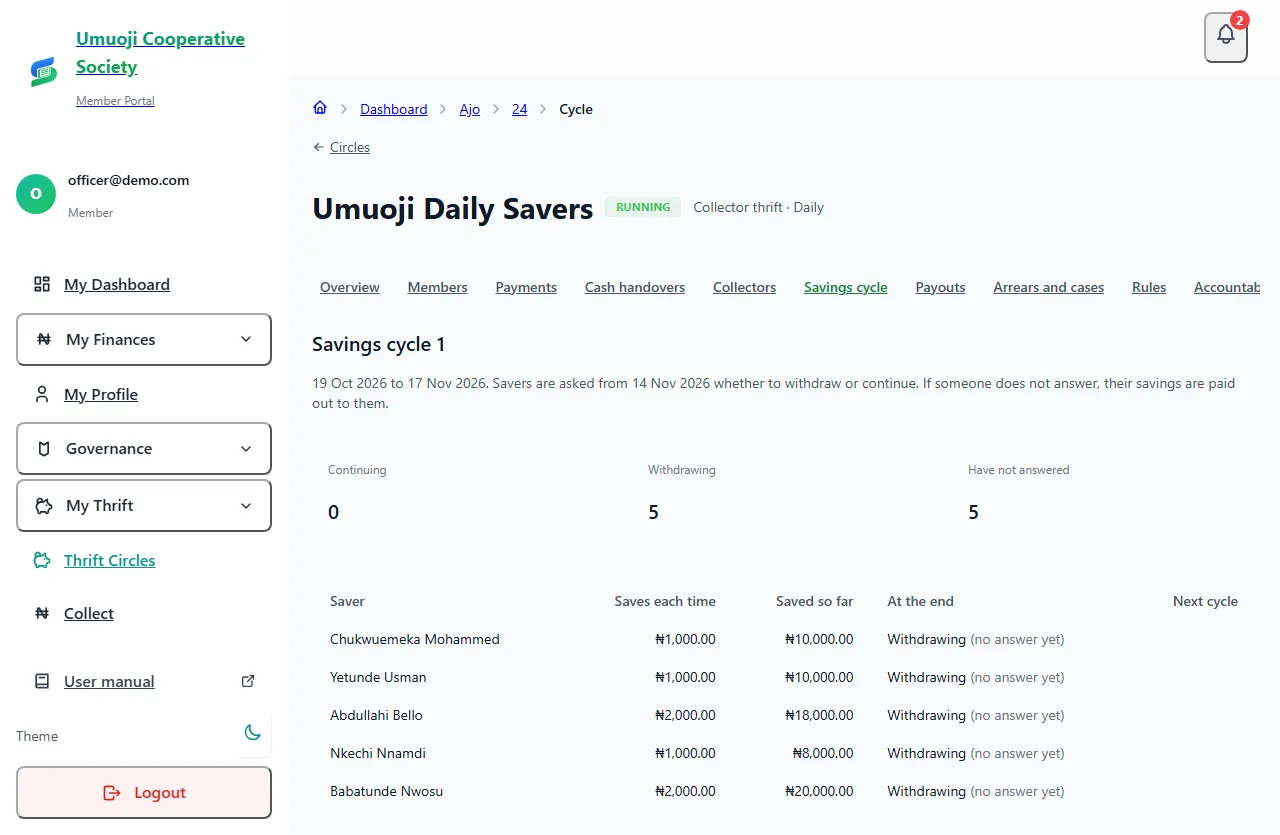Open the Collect link
The height and width of the screenshot is (835, 1280).
(x=89, y=613)
